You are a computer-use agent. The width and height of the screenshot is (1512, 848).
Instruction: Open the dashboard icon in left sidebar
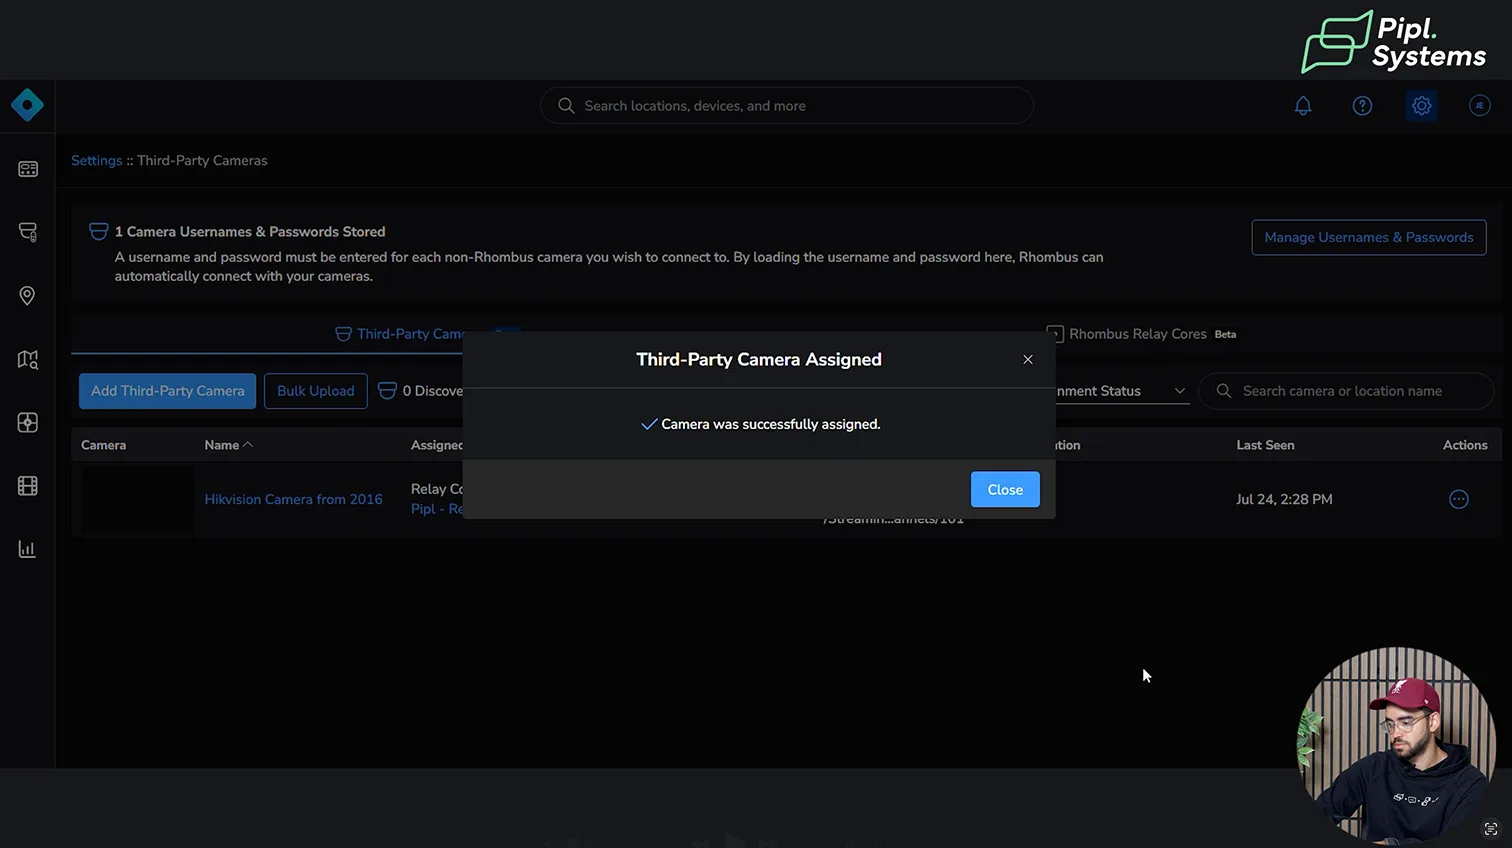[x=28, y=169]
